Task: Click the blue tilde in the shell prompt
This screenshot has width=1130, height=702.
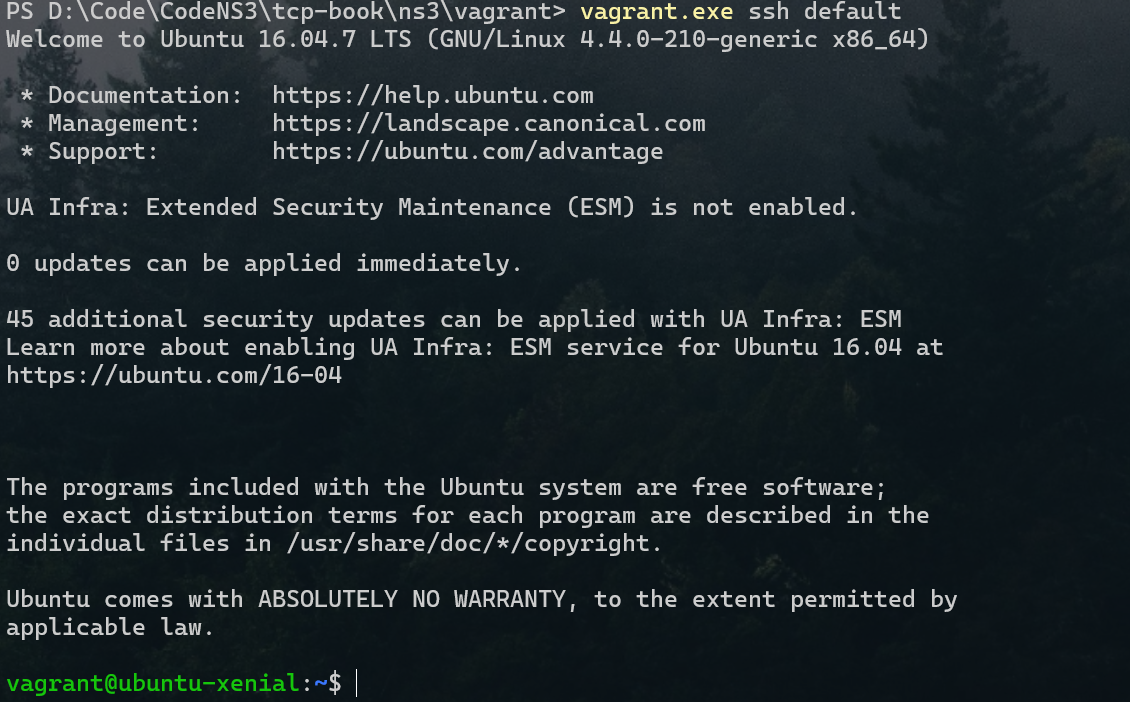Action: pos(321,684)
